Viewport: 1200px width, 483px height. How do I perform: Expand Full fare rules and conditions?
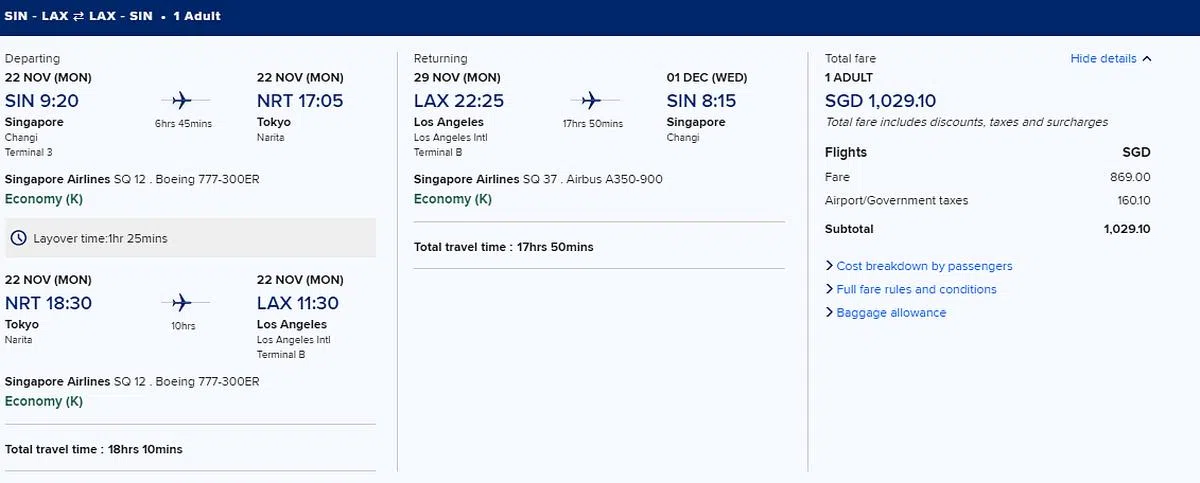[x=916, y=289]
